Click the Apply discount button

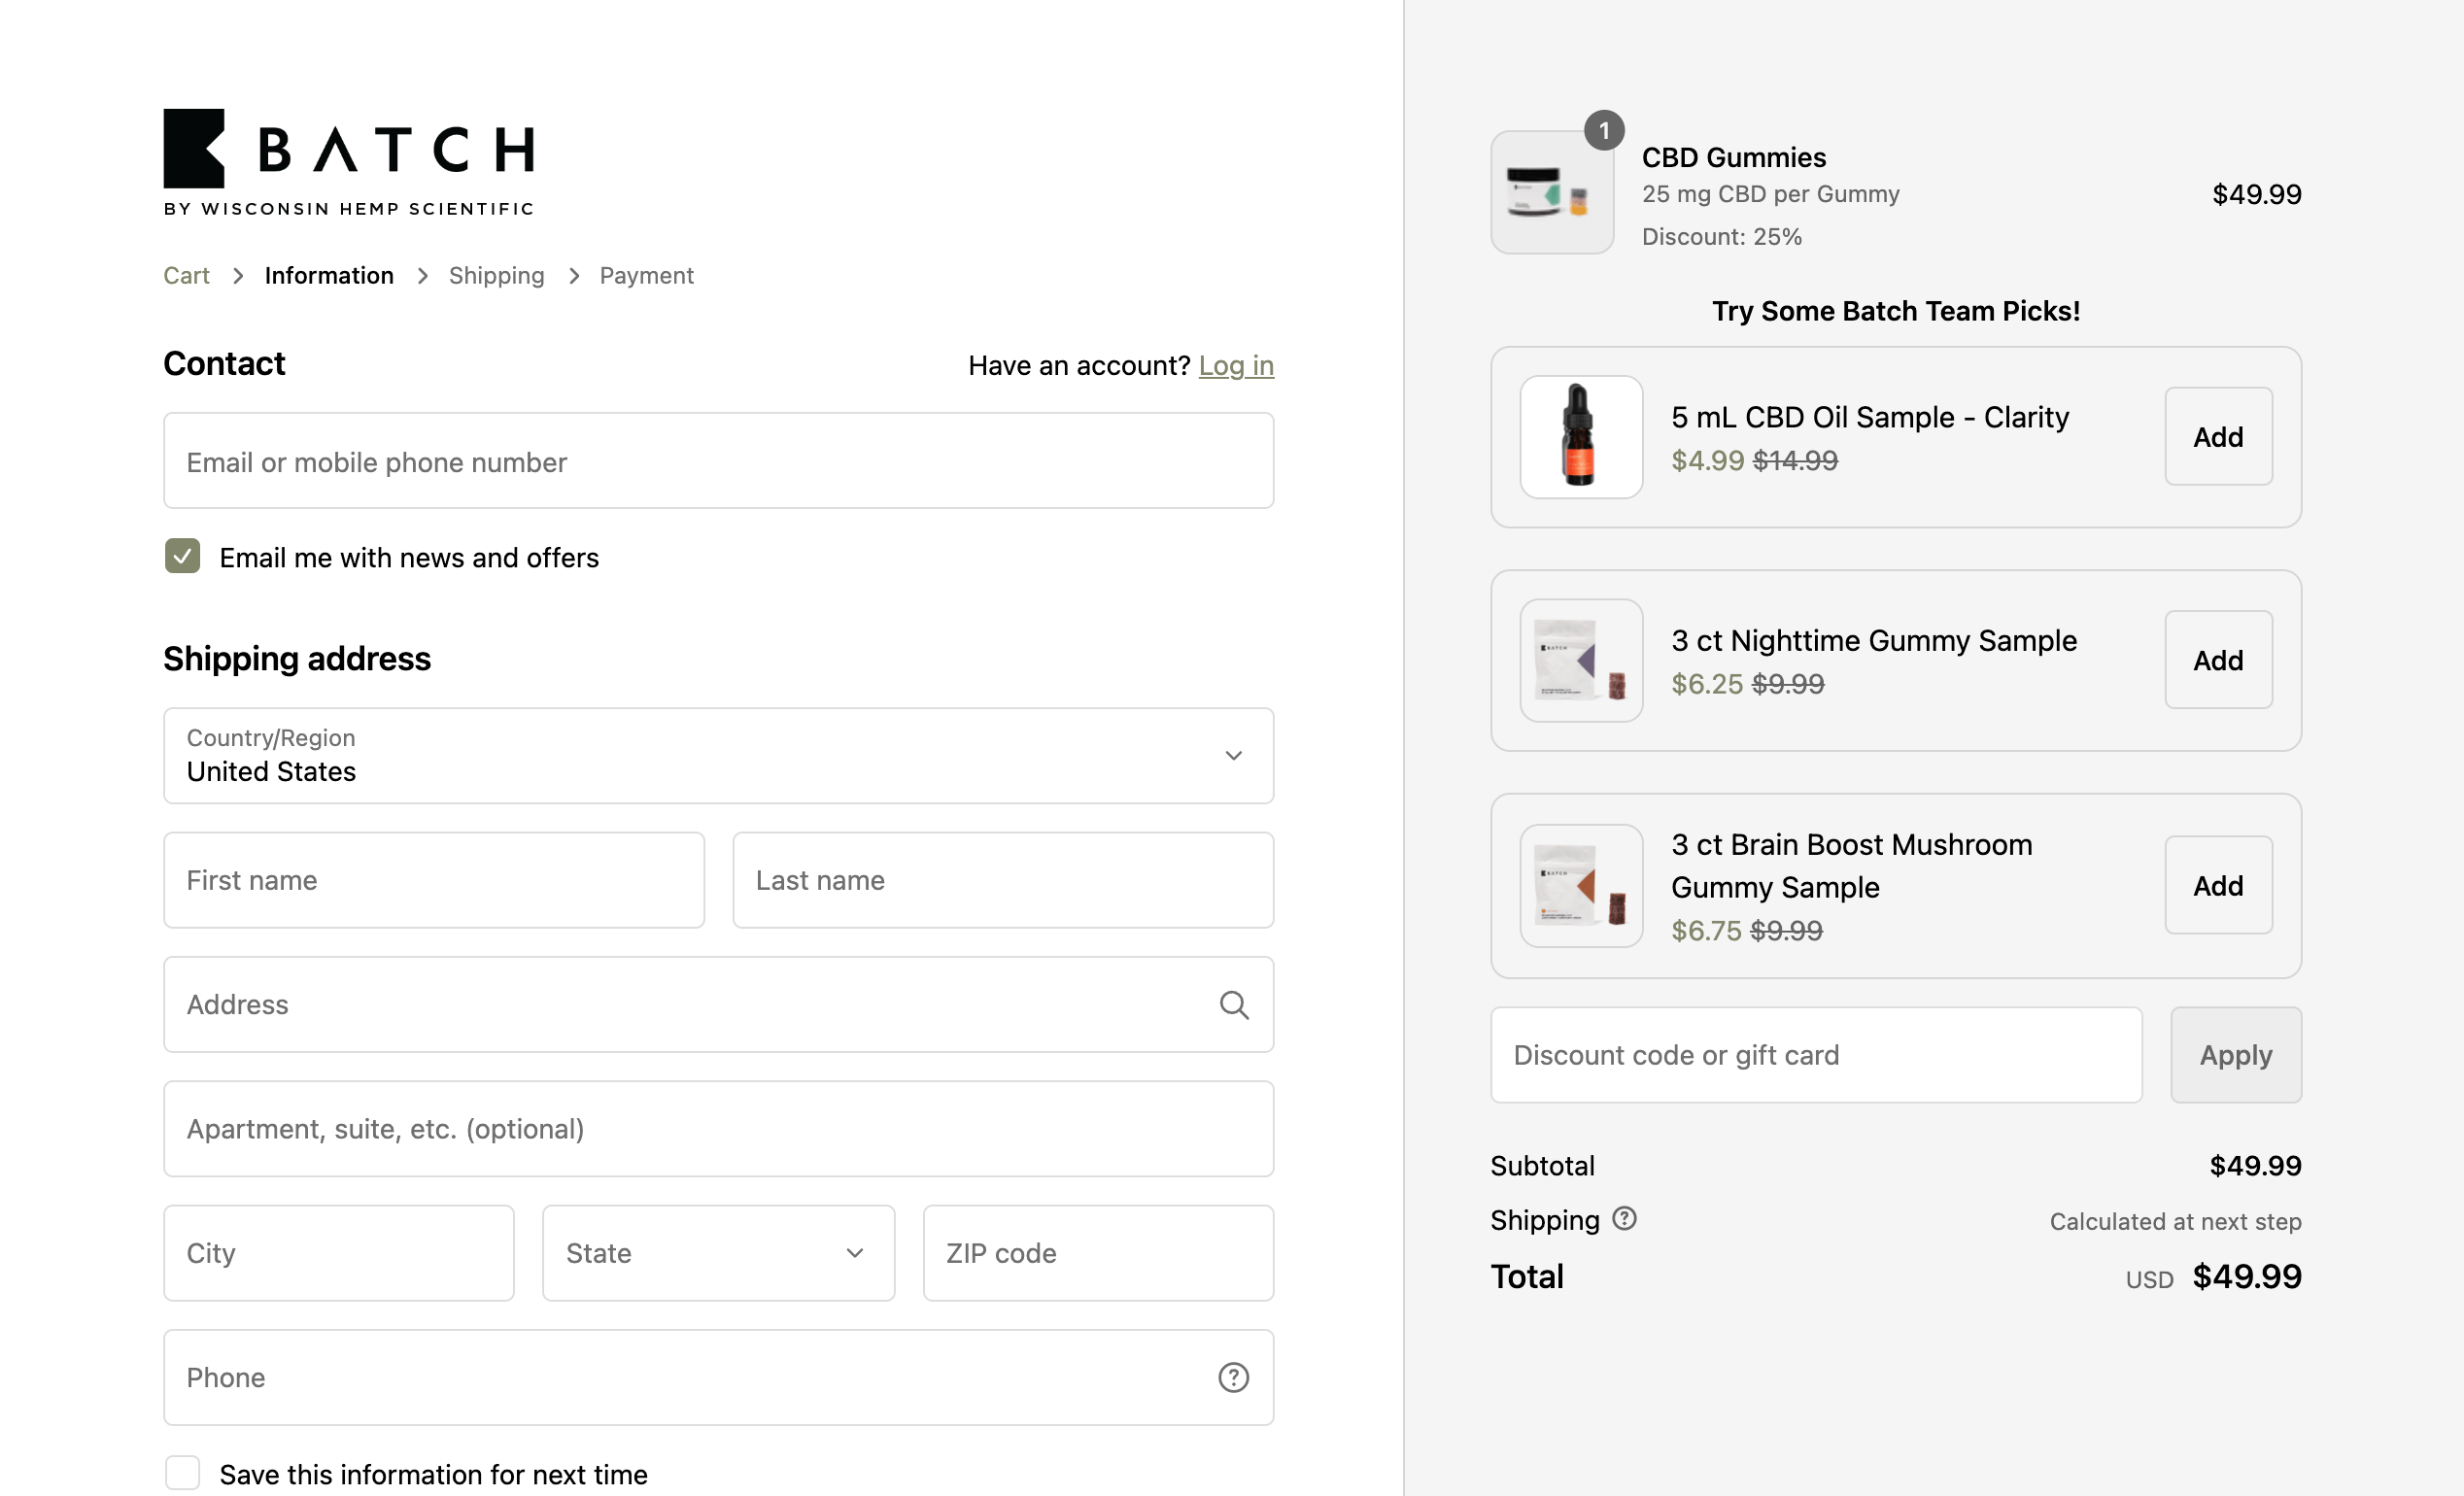[x=2235, y=1055]
